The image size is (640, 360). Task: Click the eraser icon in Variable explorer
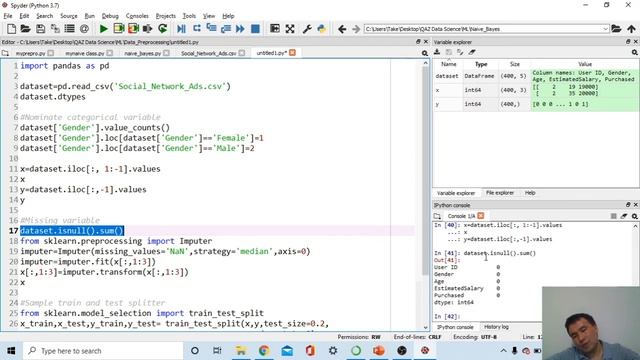pyautogui.click(x=472, y=52)
